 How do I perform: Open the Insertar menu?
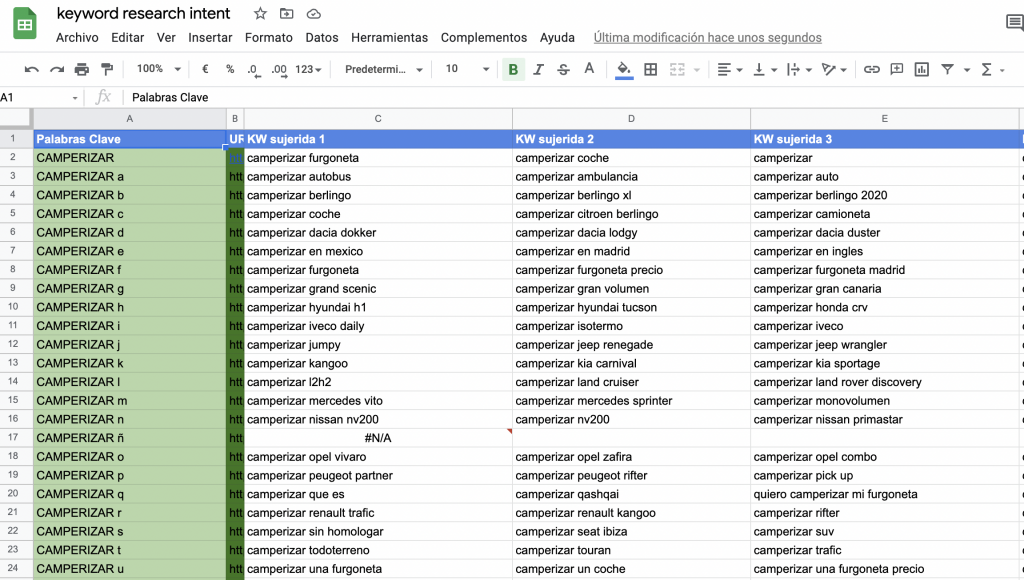[x=210, y=38]
